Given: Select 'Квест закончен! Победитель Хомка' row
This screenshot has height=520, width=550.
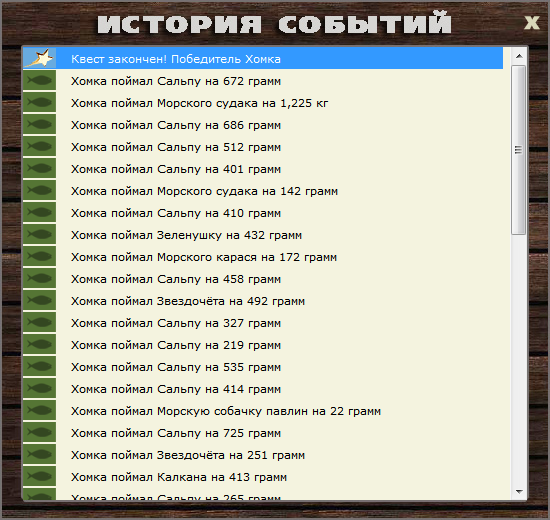Looking at the screenshot, I should pos(263,58).
